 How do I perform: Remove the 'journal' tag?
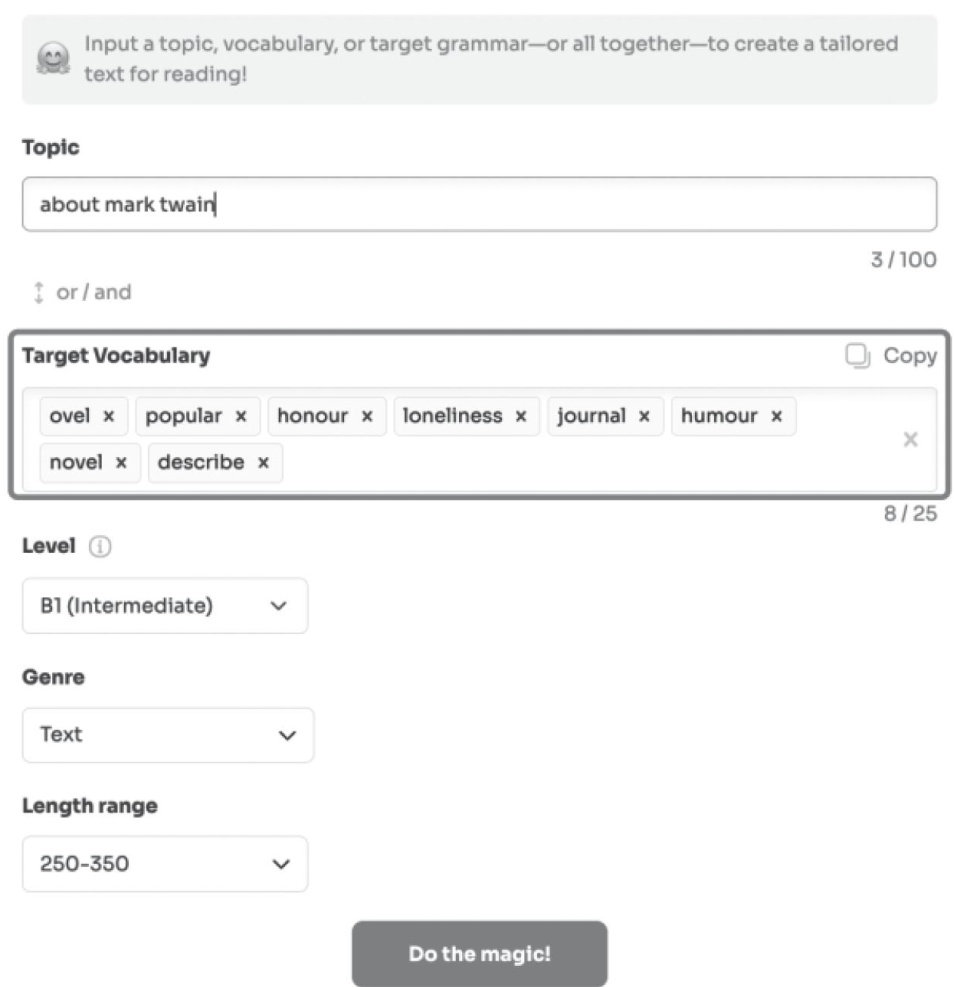point(644,416)
